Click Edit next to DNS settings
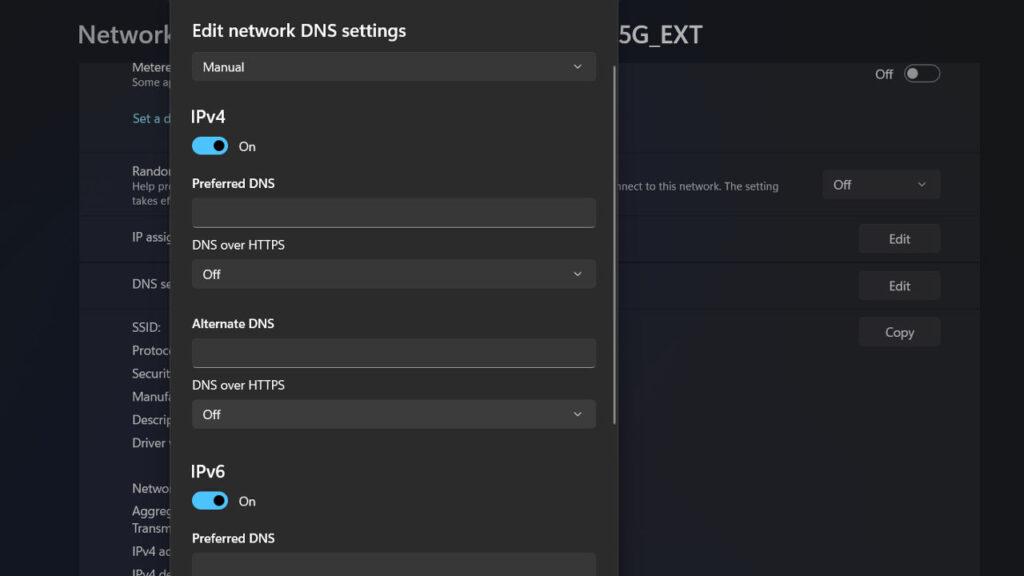Image resolution: width=1024 pixels, height=576 pixels. [898, 285]
